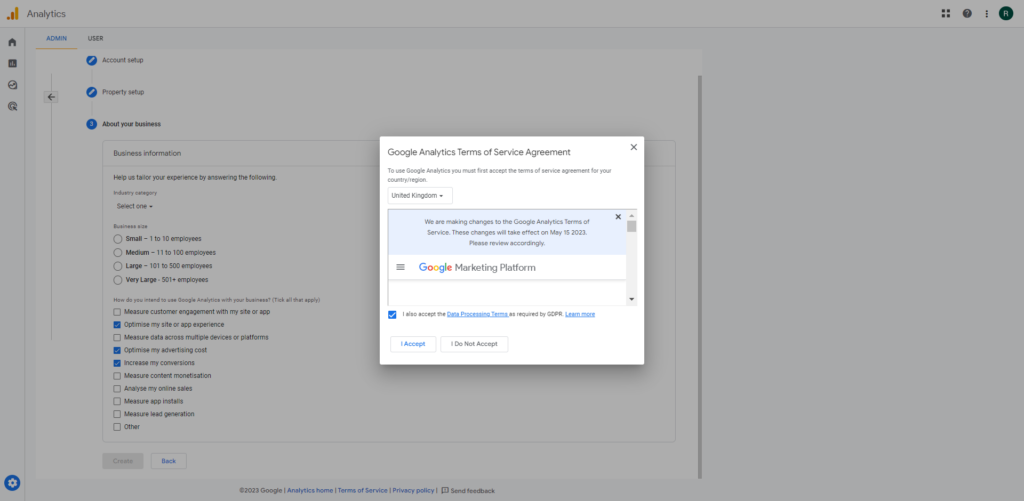Open the Marketing Platform hamburger menu
The image size is (1024, 501).
[x=401, y=267]
